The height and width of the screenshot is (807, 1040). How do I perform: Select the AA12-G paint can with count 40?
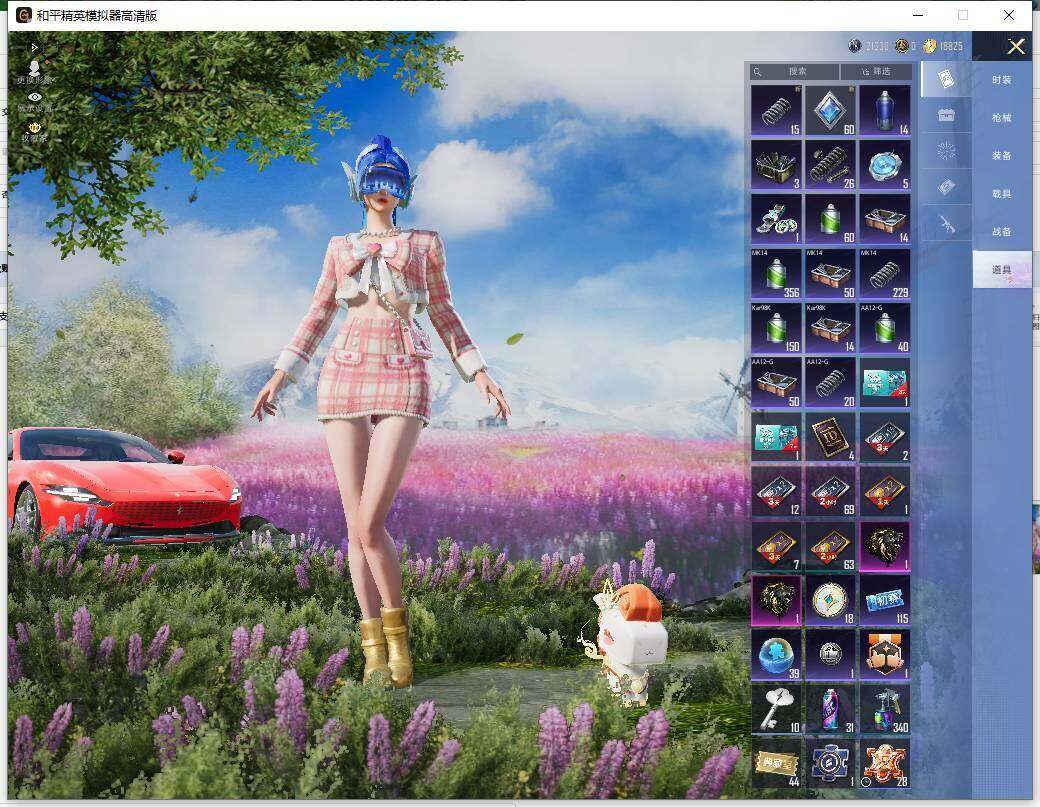(885, 328)
